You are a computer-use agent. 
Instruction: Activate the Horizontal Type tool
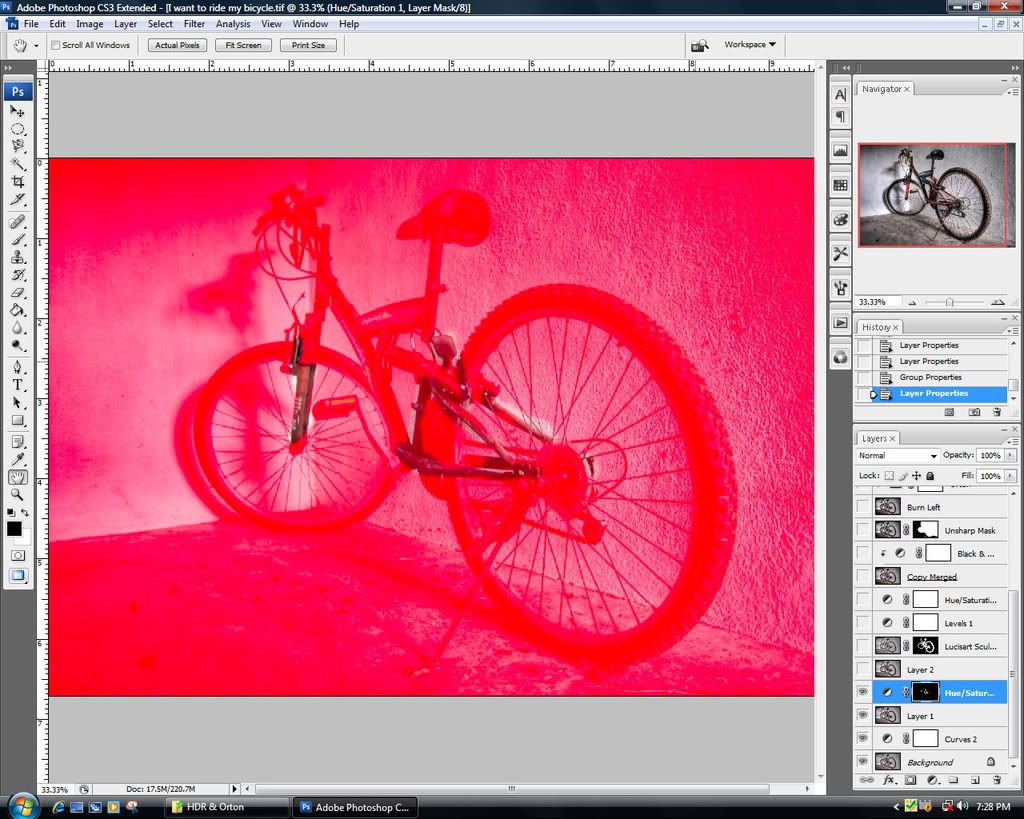pyautogui.click(x=18, y=385)
